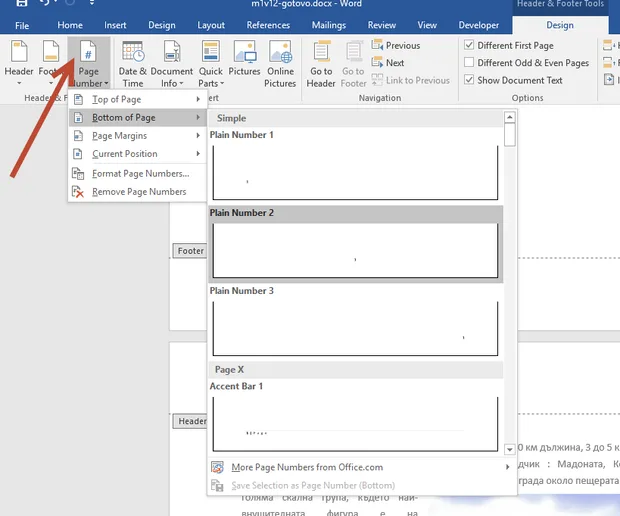This screenshot has width=620, height=516.
Task: Expand Current Position submenu arrow
Action: (198, 154)
